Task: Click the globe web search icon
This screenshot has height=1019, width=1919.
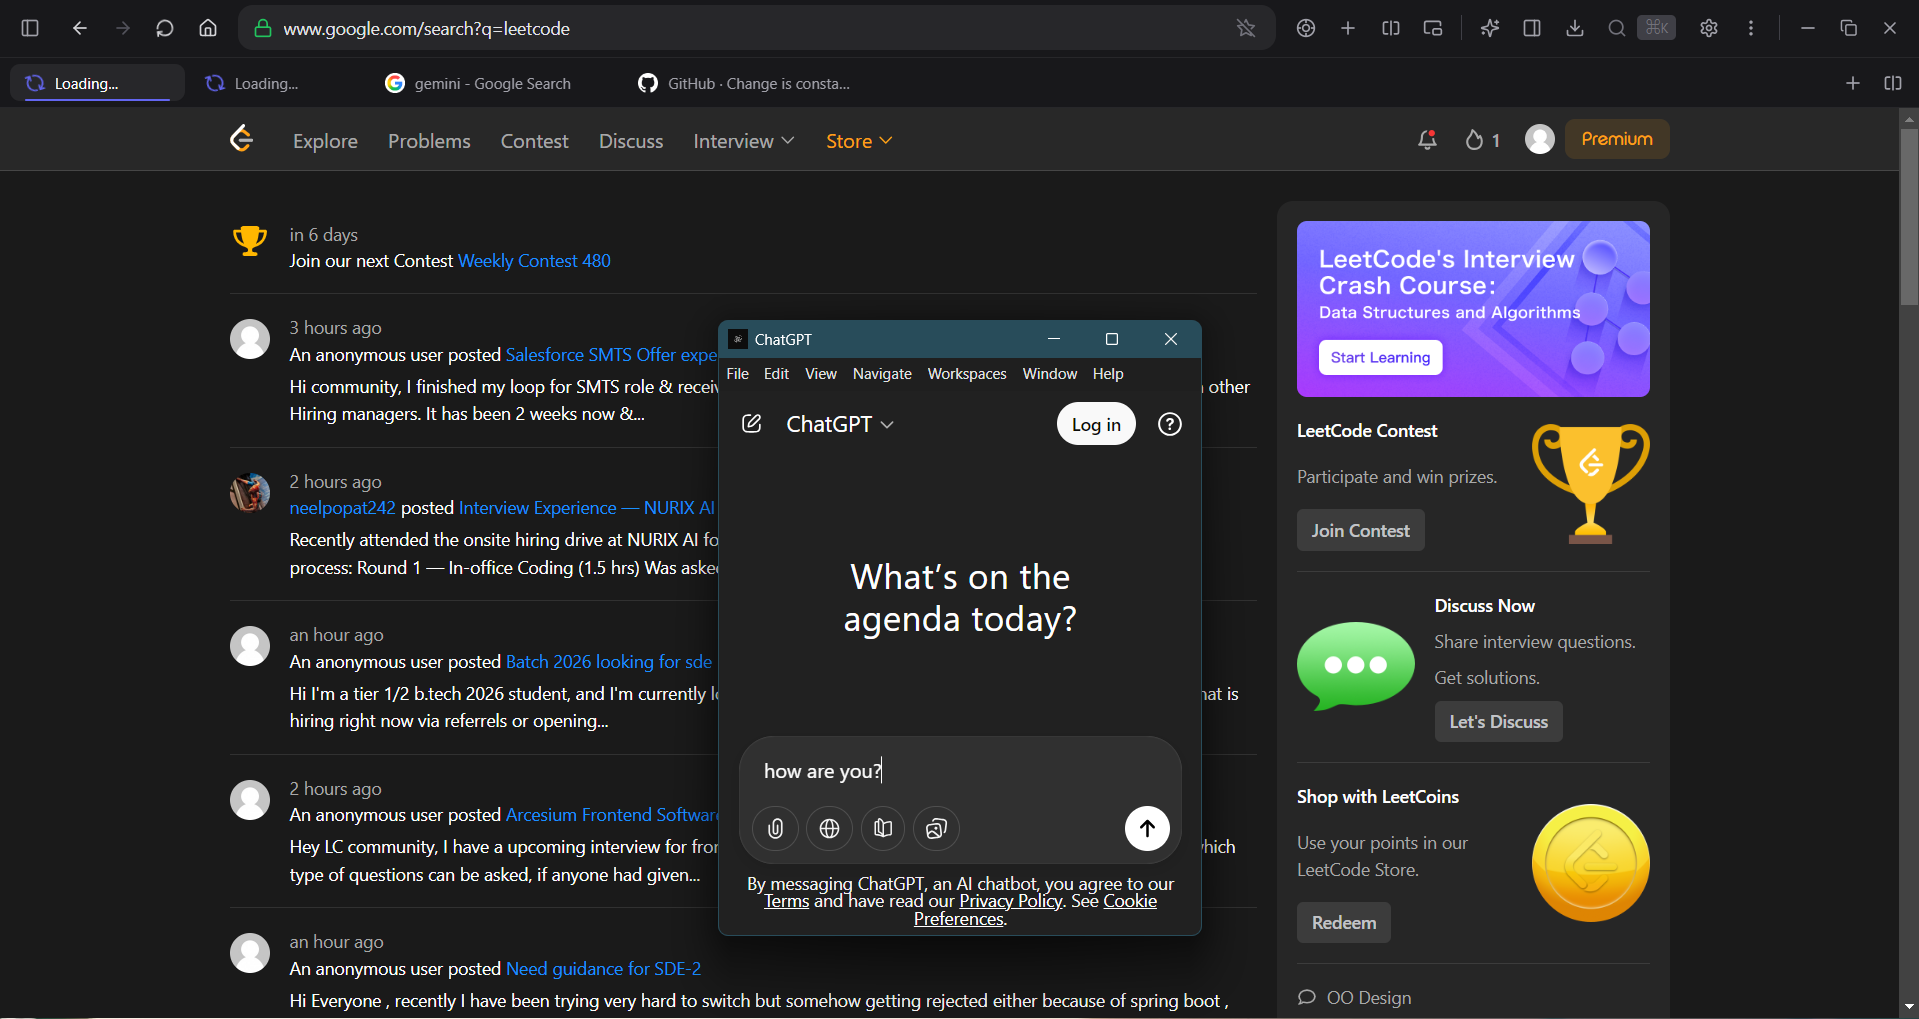Action: coord(829,828)
